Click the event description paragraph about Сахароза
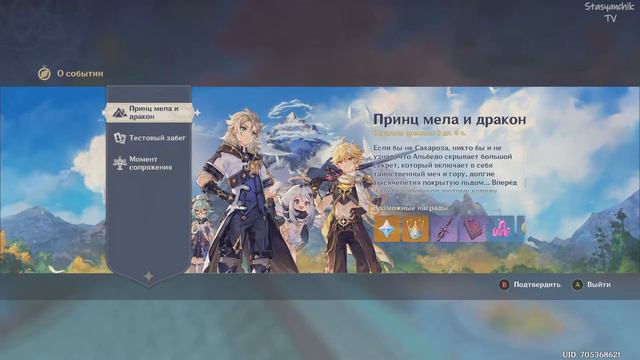Viewport: 640px width, 360px height. (445, 169)
